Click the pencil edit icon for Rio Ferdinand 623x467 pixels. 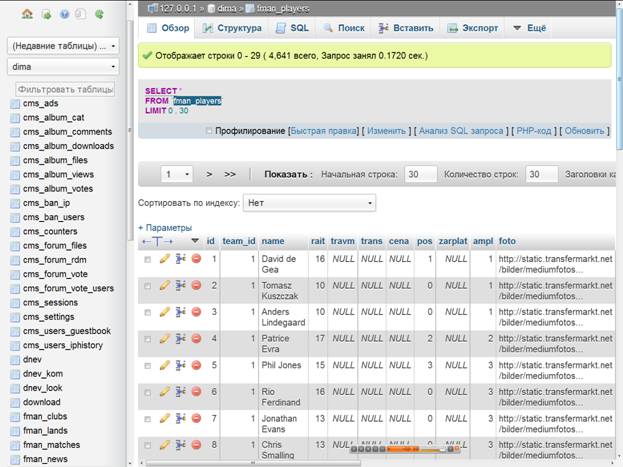[x=165, y=391]
